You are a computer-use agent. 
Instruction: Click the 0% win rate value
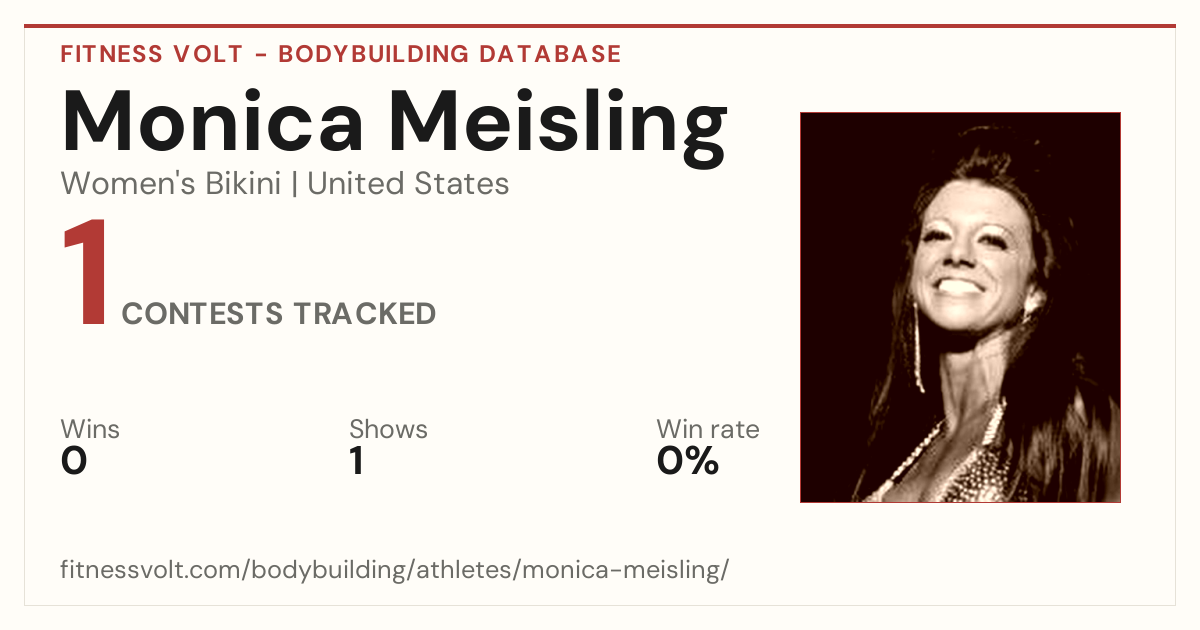coord(688,461)
